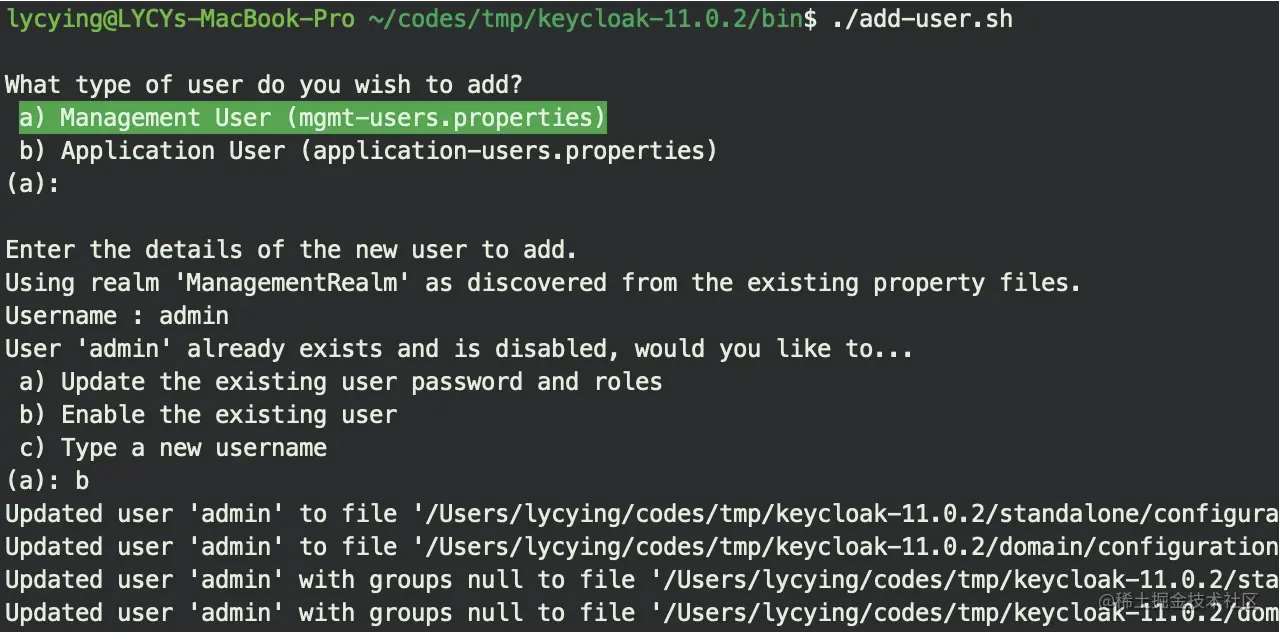Viewport: 1280px width, 632px height.
Task: Click the Application User option line
Action: (368, 151)
